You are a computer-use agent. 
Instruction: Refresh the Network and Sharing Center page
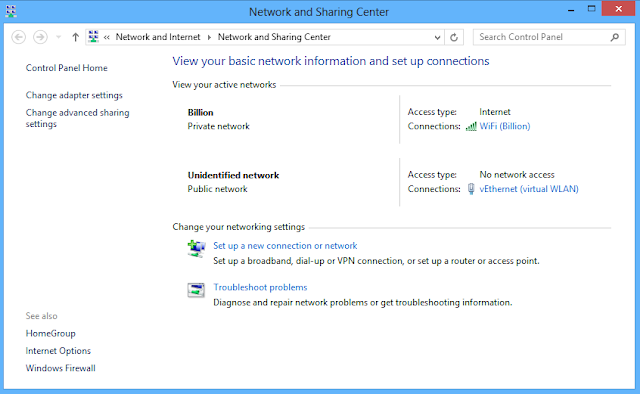[453, 38]
